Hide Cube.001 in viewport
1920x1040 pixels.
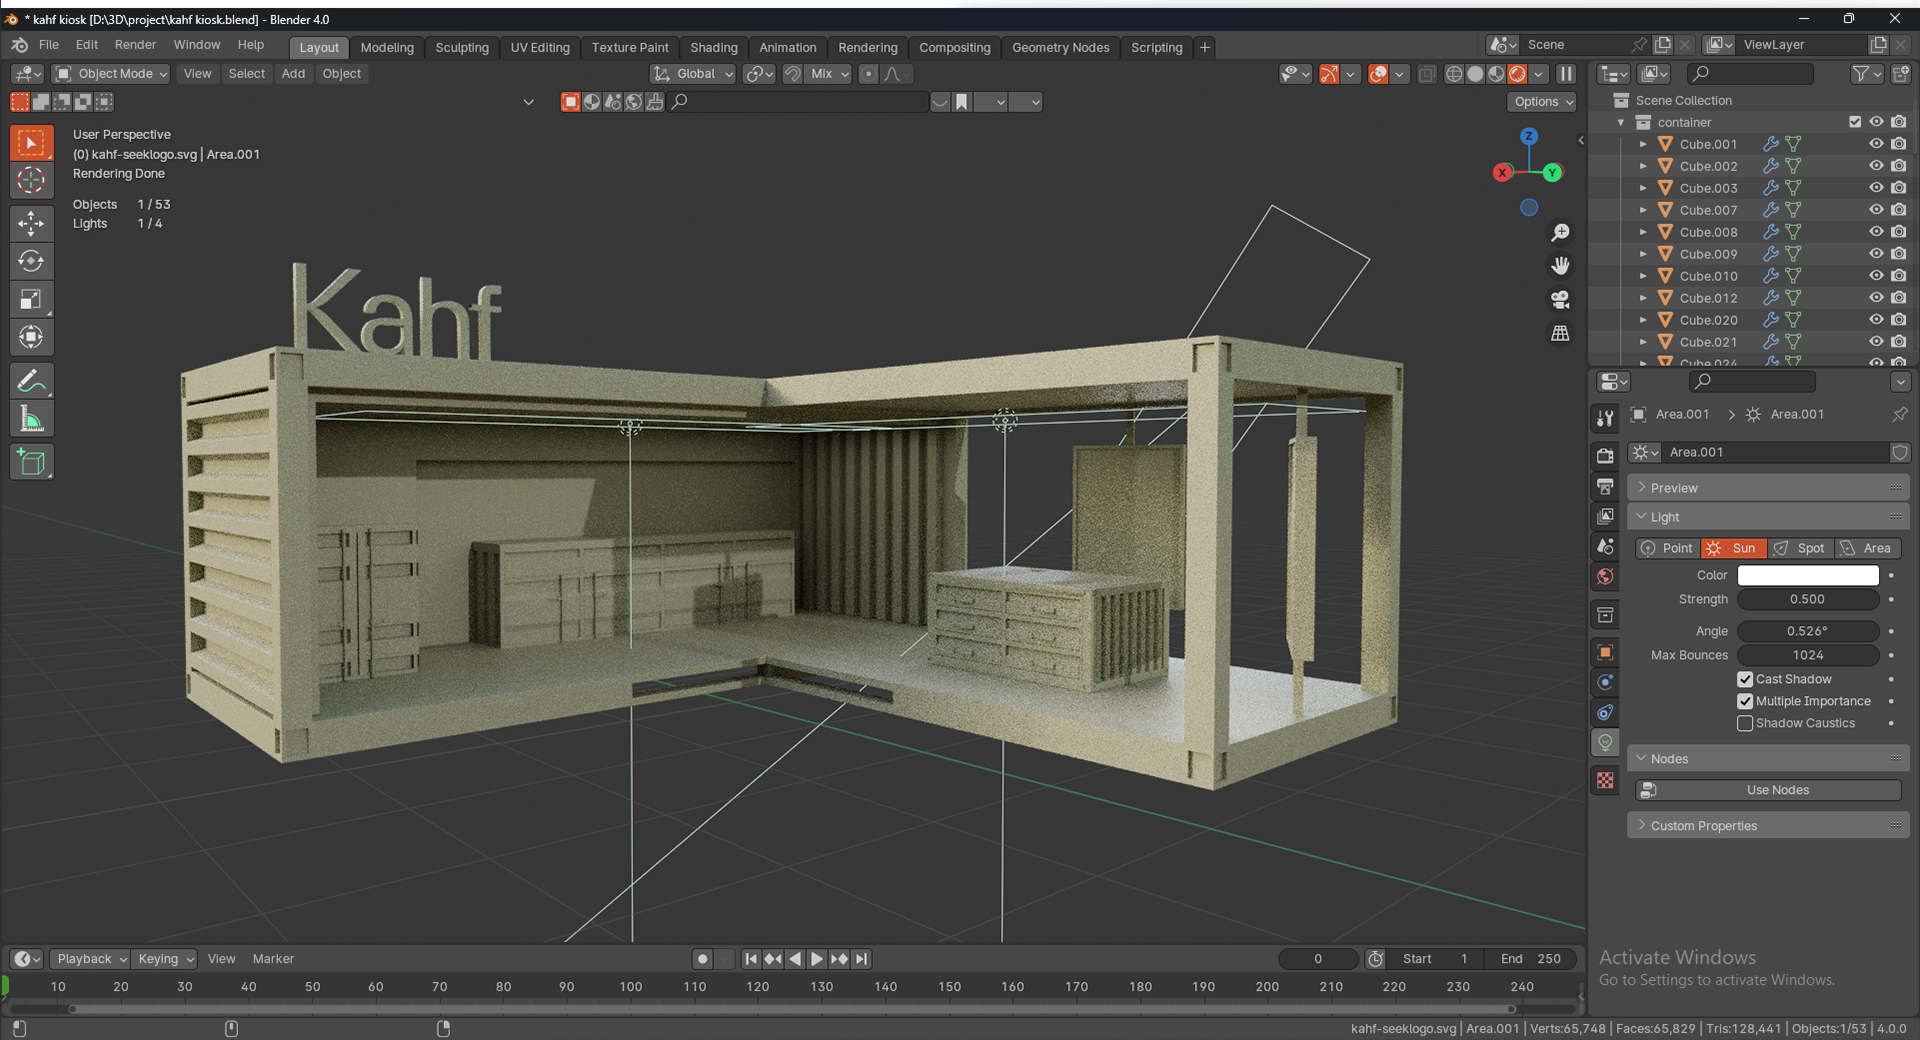(x=1877, y=144)
